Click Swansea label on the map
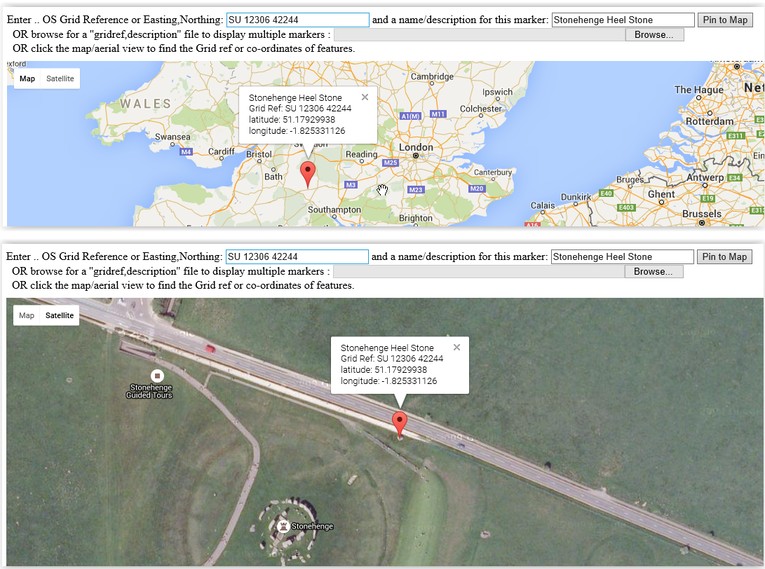 (x=173, y=137)
